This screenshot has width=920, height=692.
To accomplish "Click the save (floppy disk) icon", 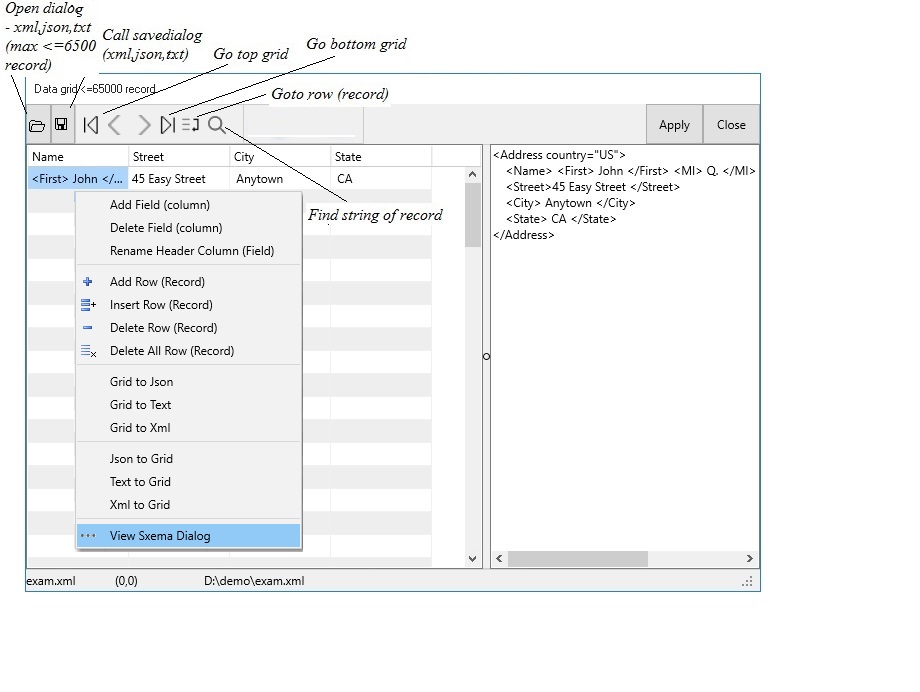I will coord(61,125).
